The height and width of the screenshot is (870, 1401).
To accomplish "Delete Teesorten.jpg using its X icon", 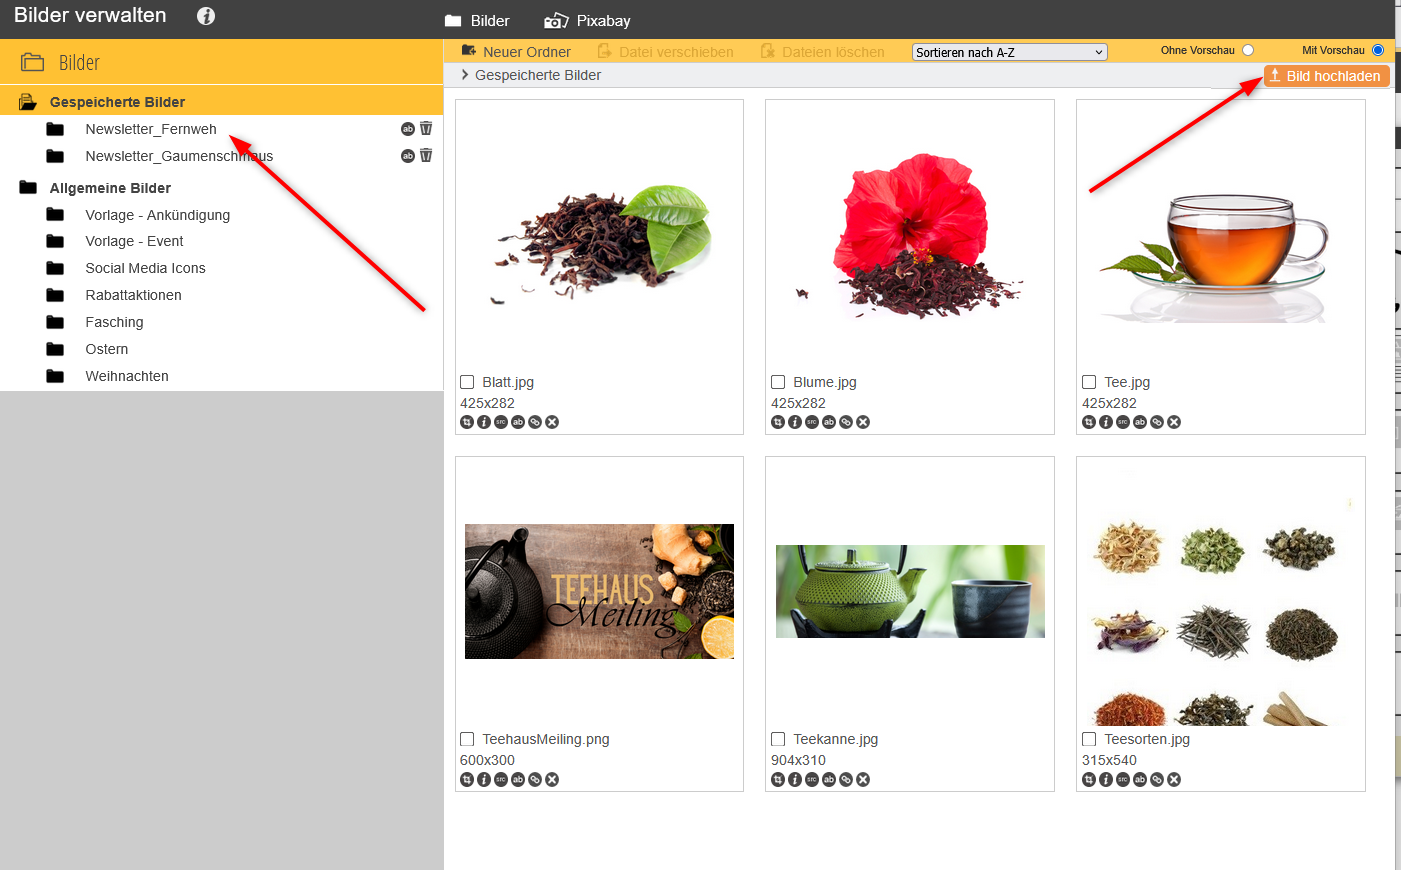I will (x=1174, y=779).
